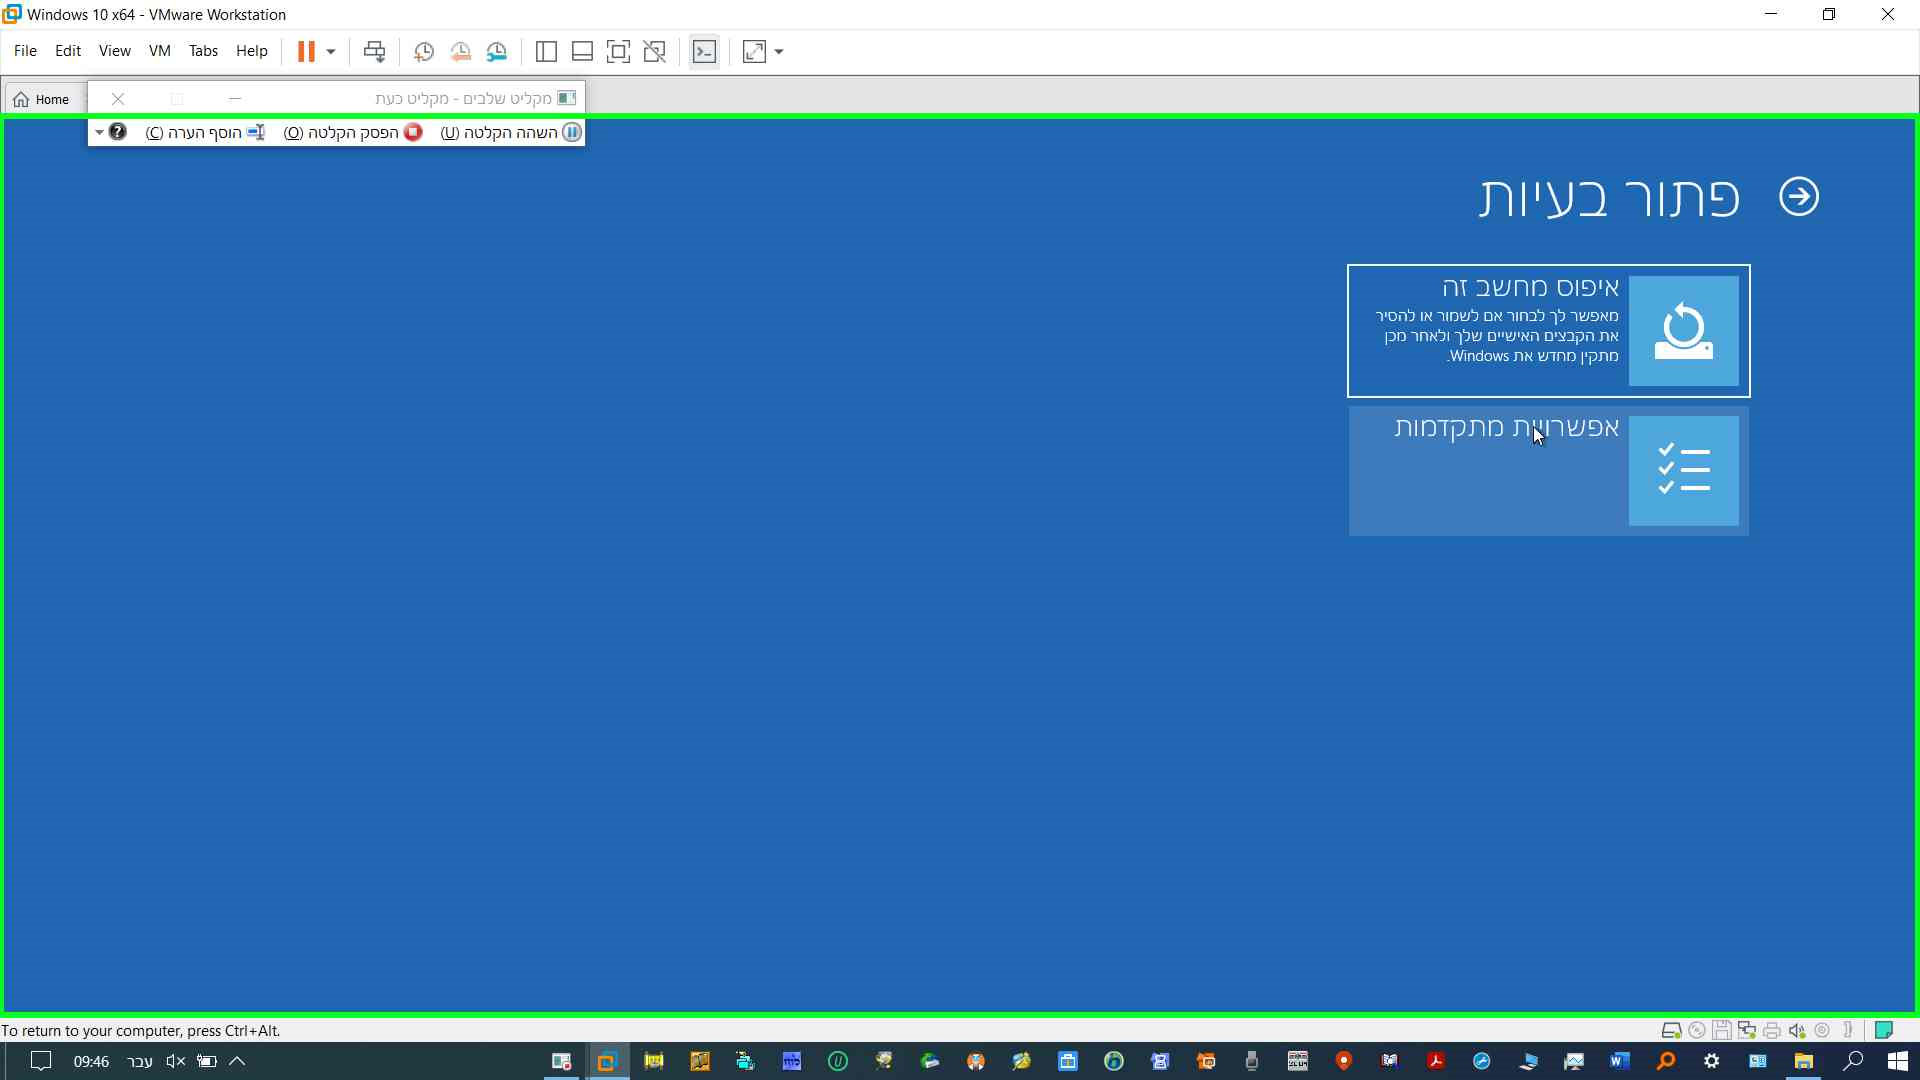The height and width of the screenshot is (1080, 1920).
Task: Click the take snapshot icon
Action: point(424,52)
